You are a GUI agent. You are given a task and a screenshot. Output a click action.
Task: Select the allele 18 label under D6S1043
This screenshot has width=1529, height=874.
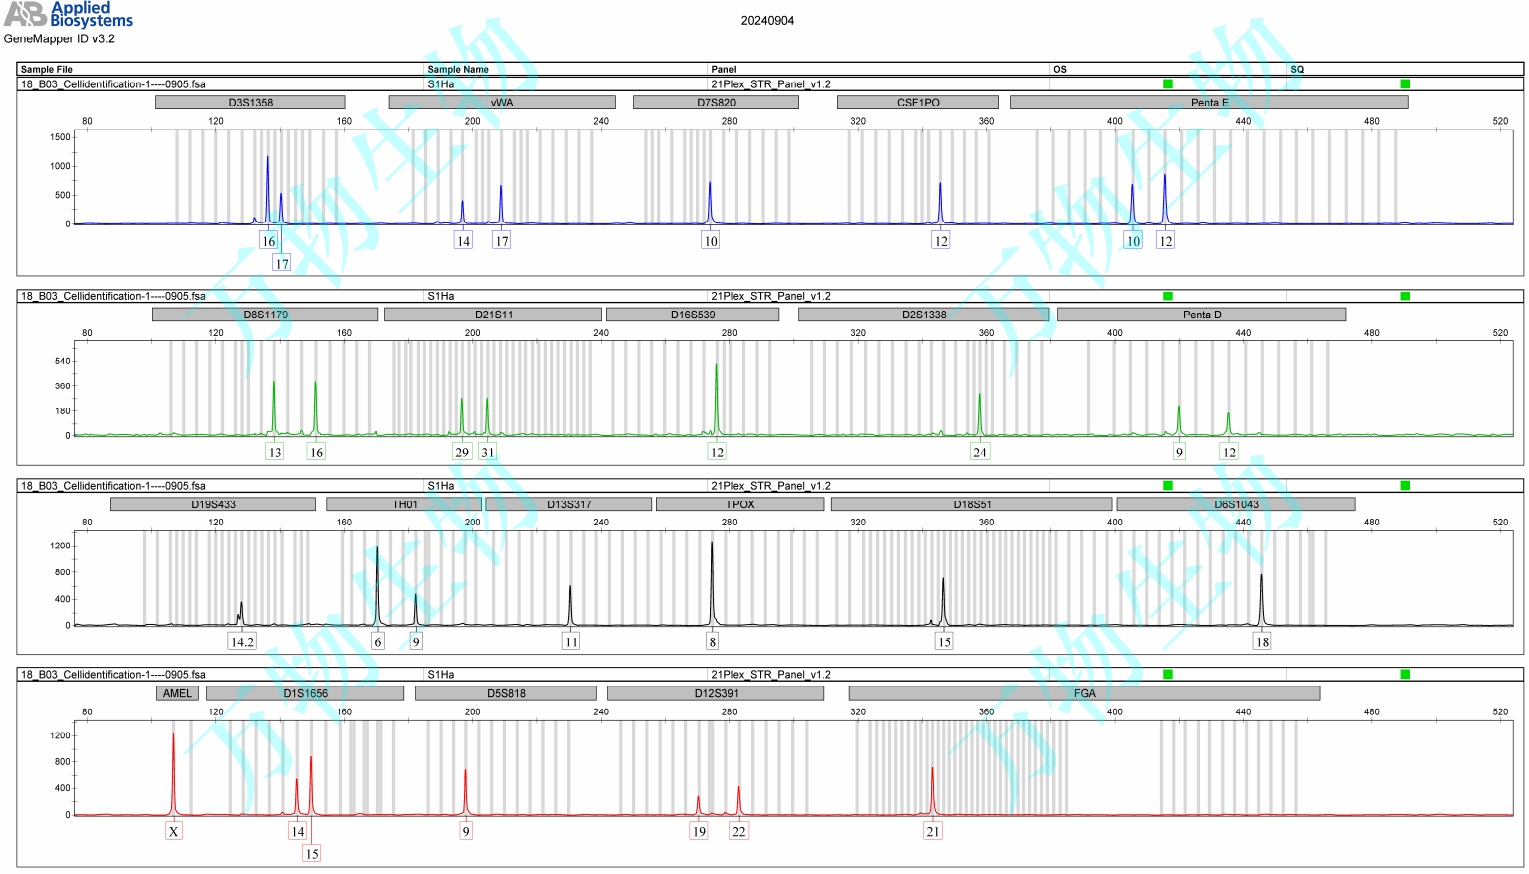pos(1261,642)
